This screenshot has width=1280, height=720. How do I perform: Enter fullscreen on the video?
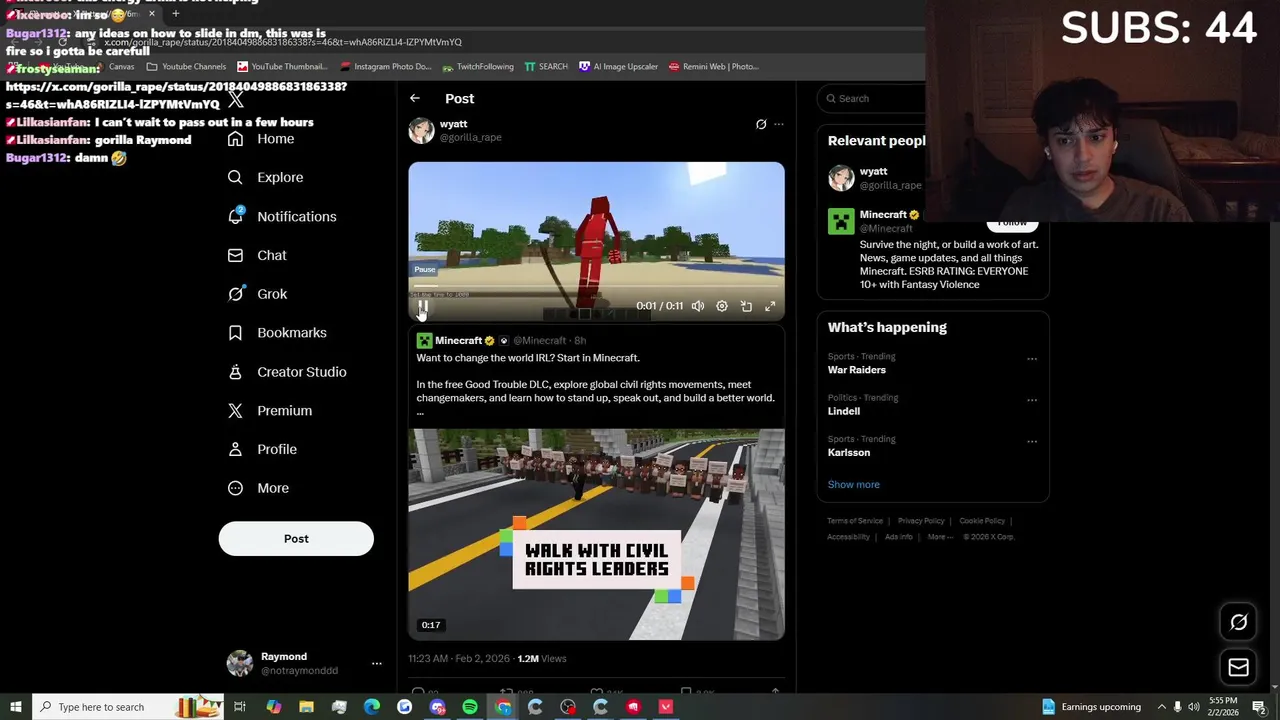tap(770, 306)
